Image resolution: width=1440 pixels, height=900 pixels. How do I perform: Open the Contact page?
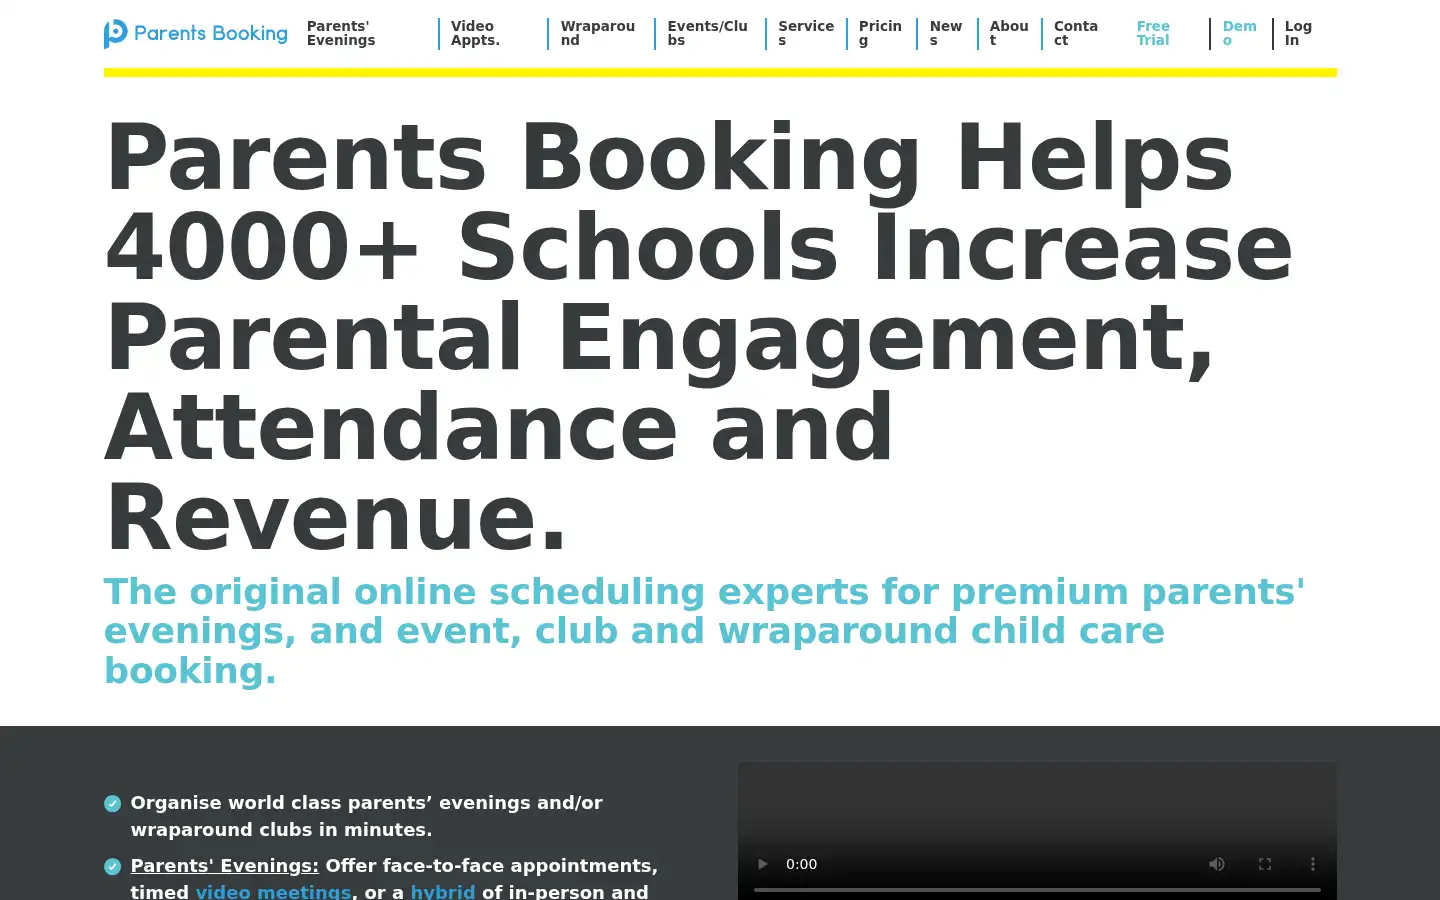(x=1076, y=33)
